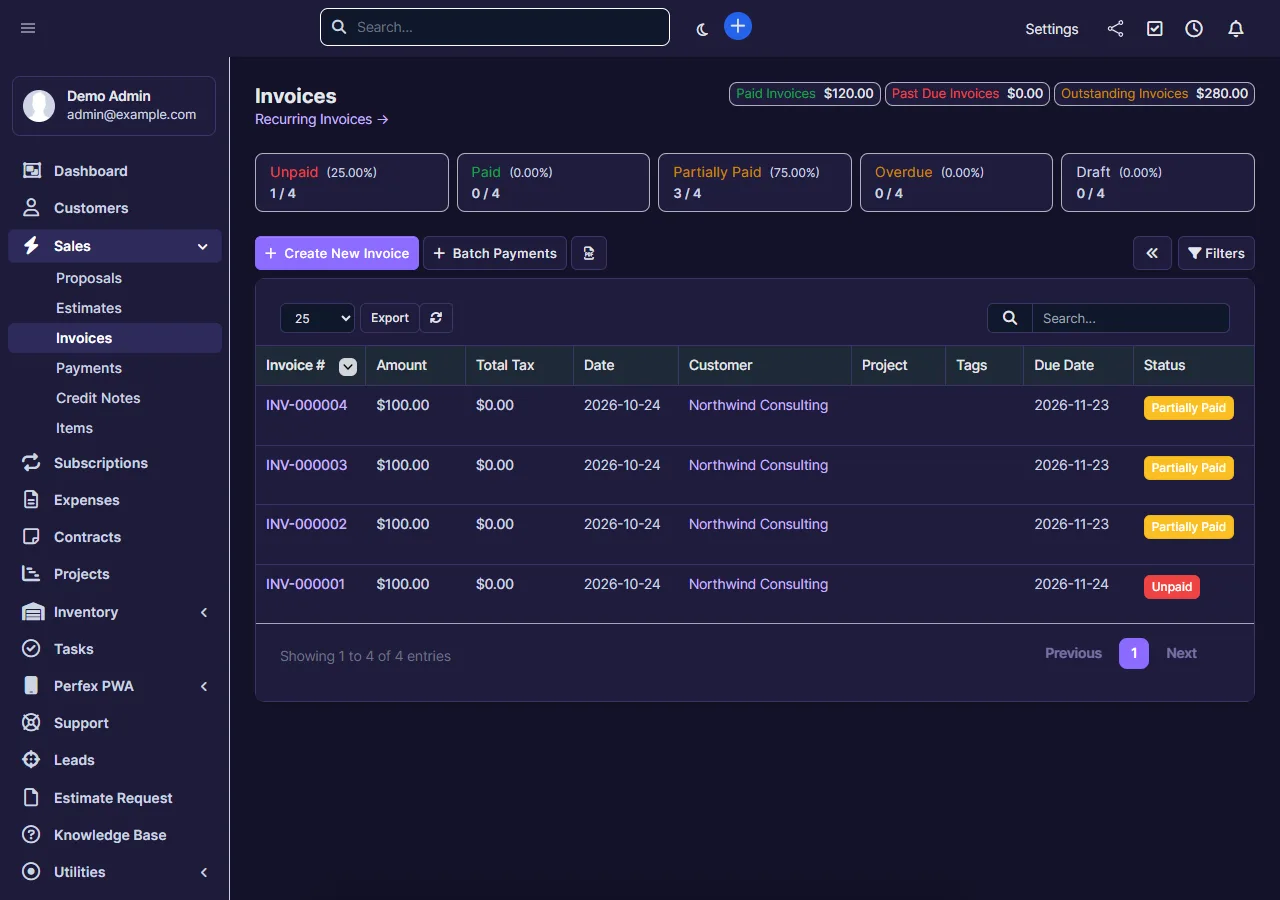Open the 25 entries-per-page dropdown

click(x=318, y=318)
